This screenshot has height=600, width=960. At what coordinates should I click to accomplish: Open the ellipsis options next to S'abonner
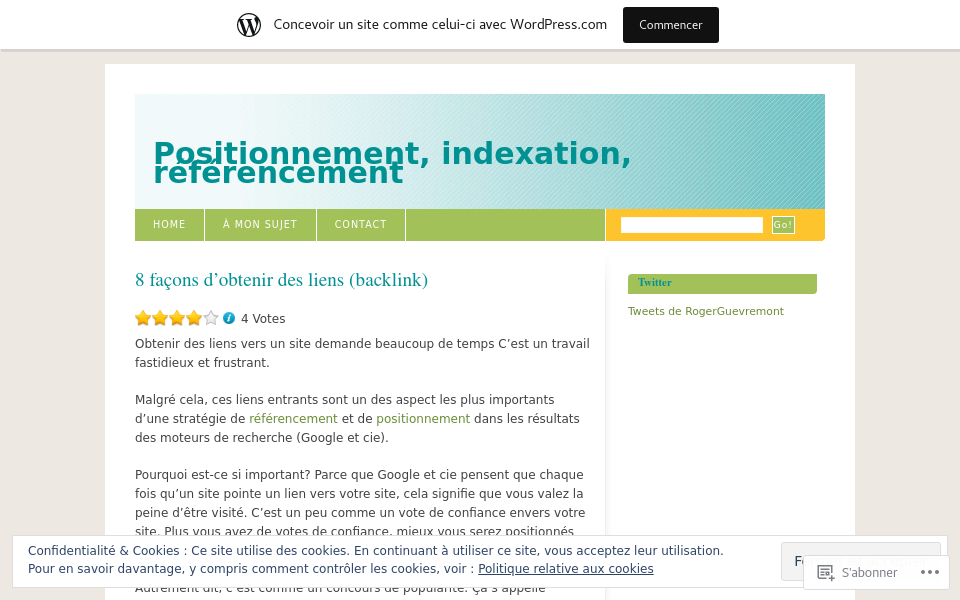tap(930, 572)
